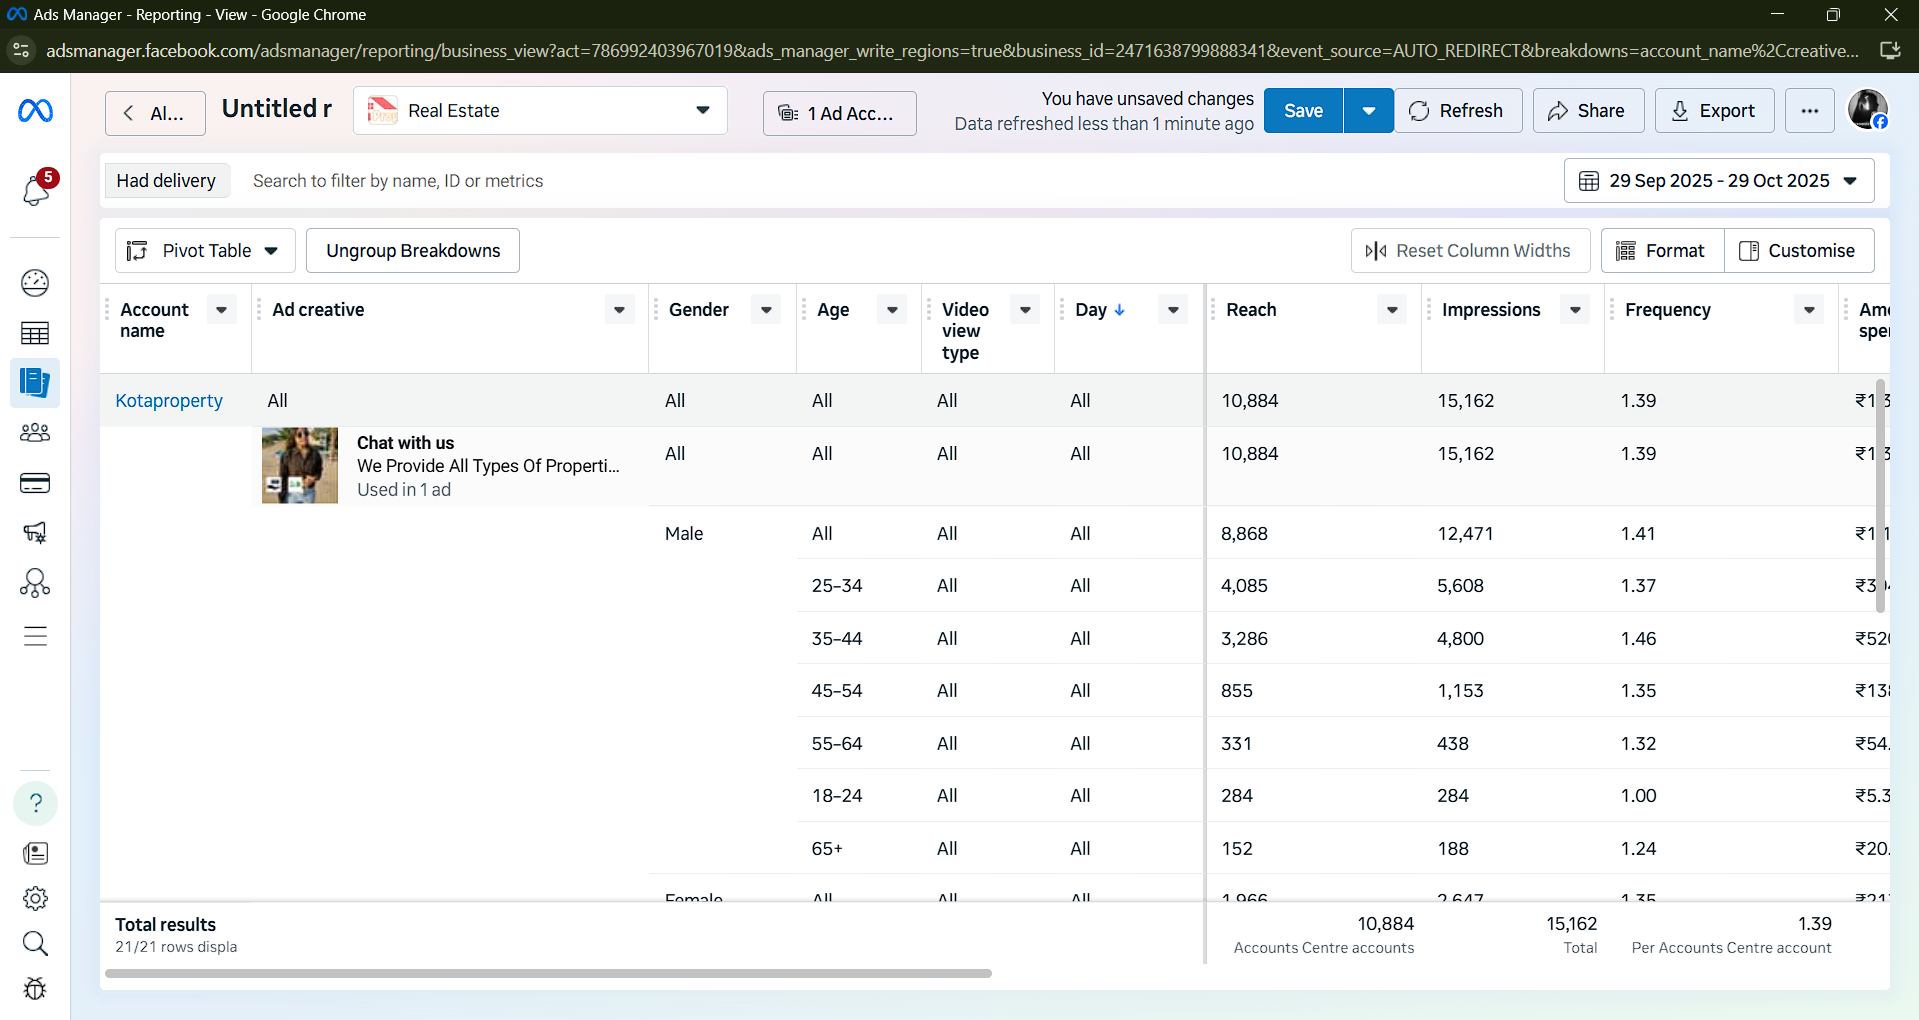Image resolution: width=1919 pixels, height=1020 pixels.
Task: Open Audiences people icon in sidebar
Action: [35, 433]
